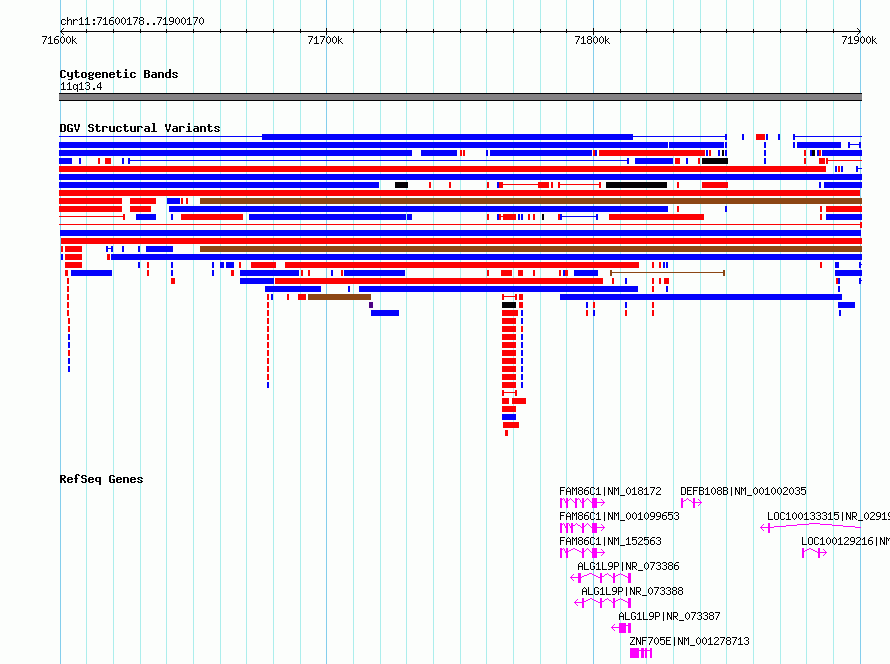This screenshot has width=890, height=664.
Task: Click the 71800k ruler label
Action: [592, 40]
